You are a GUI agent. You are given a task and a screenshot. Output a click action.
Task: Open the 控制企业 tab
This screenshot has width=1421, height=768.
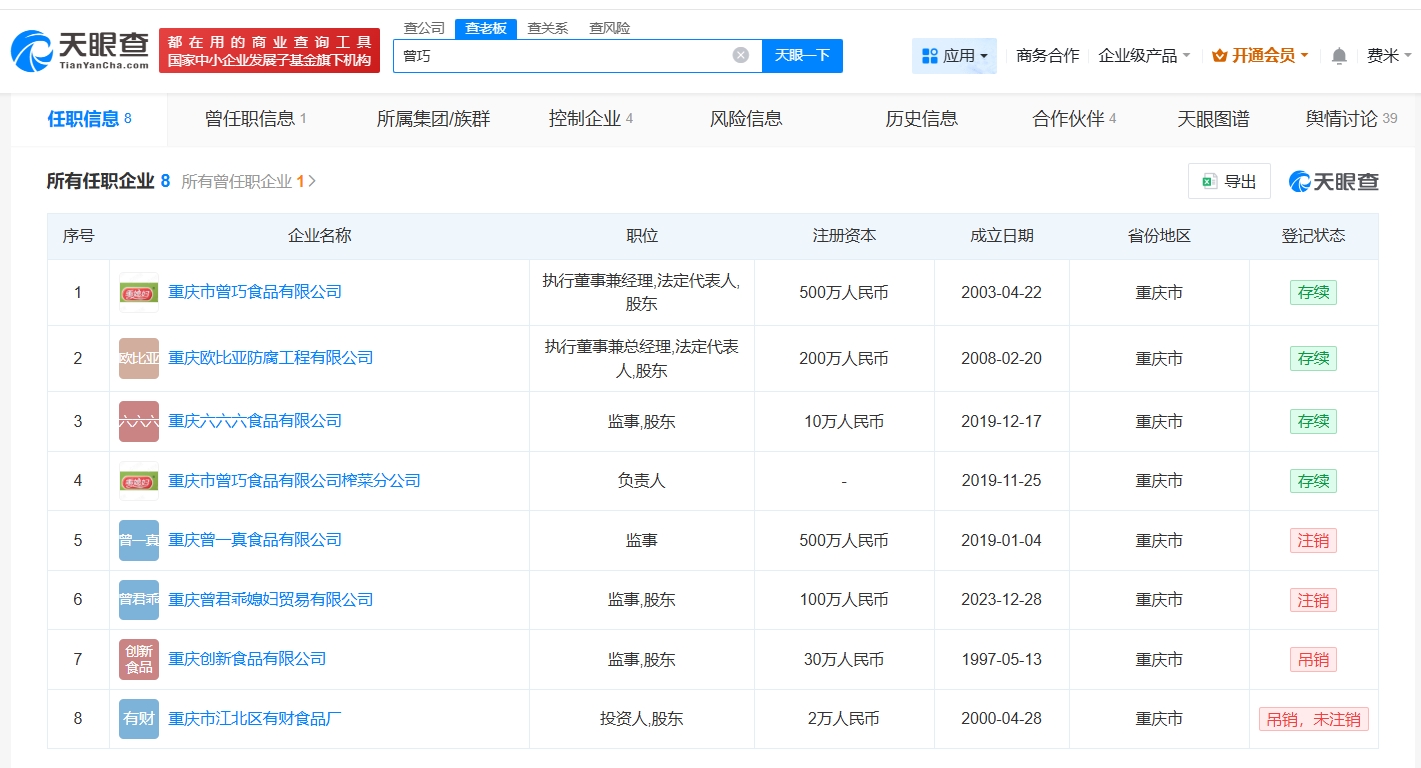click(590, 119)
